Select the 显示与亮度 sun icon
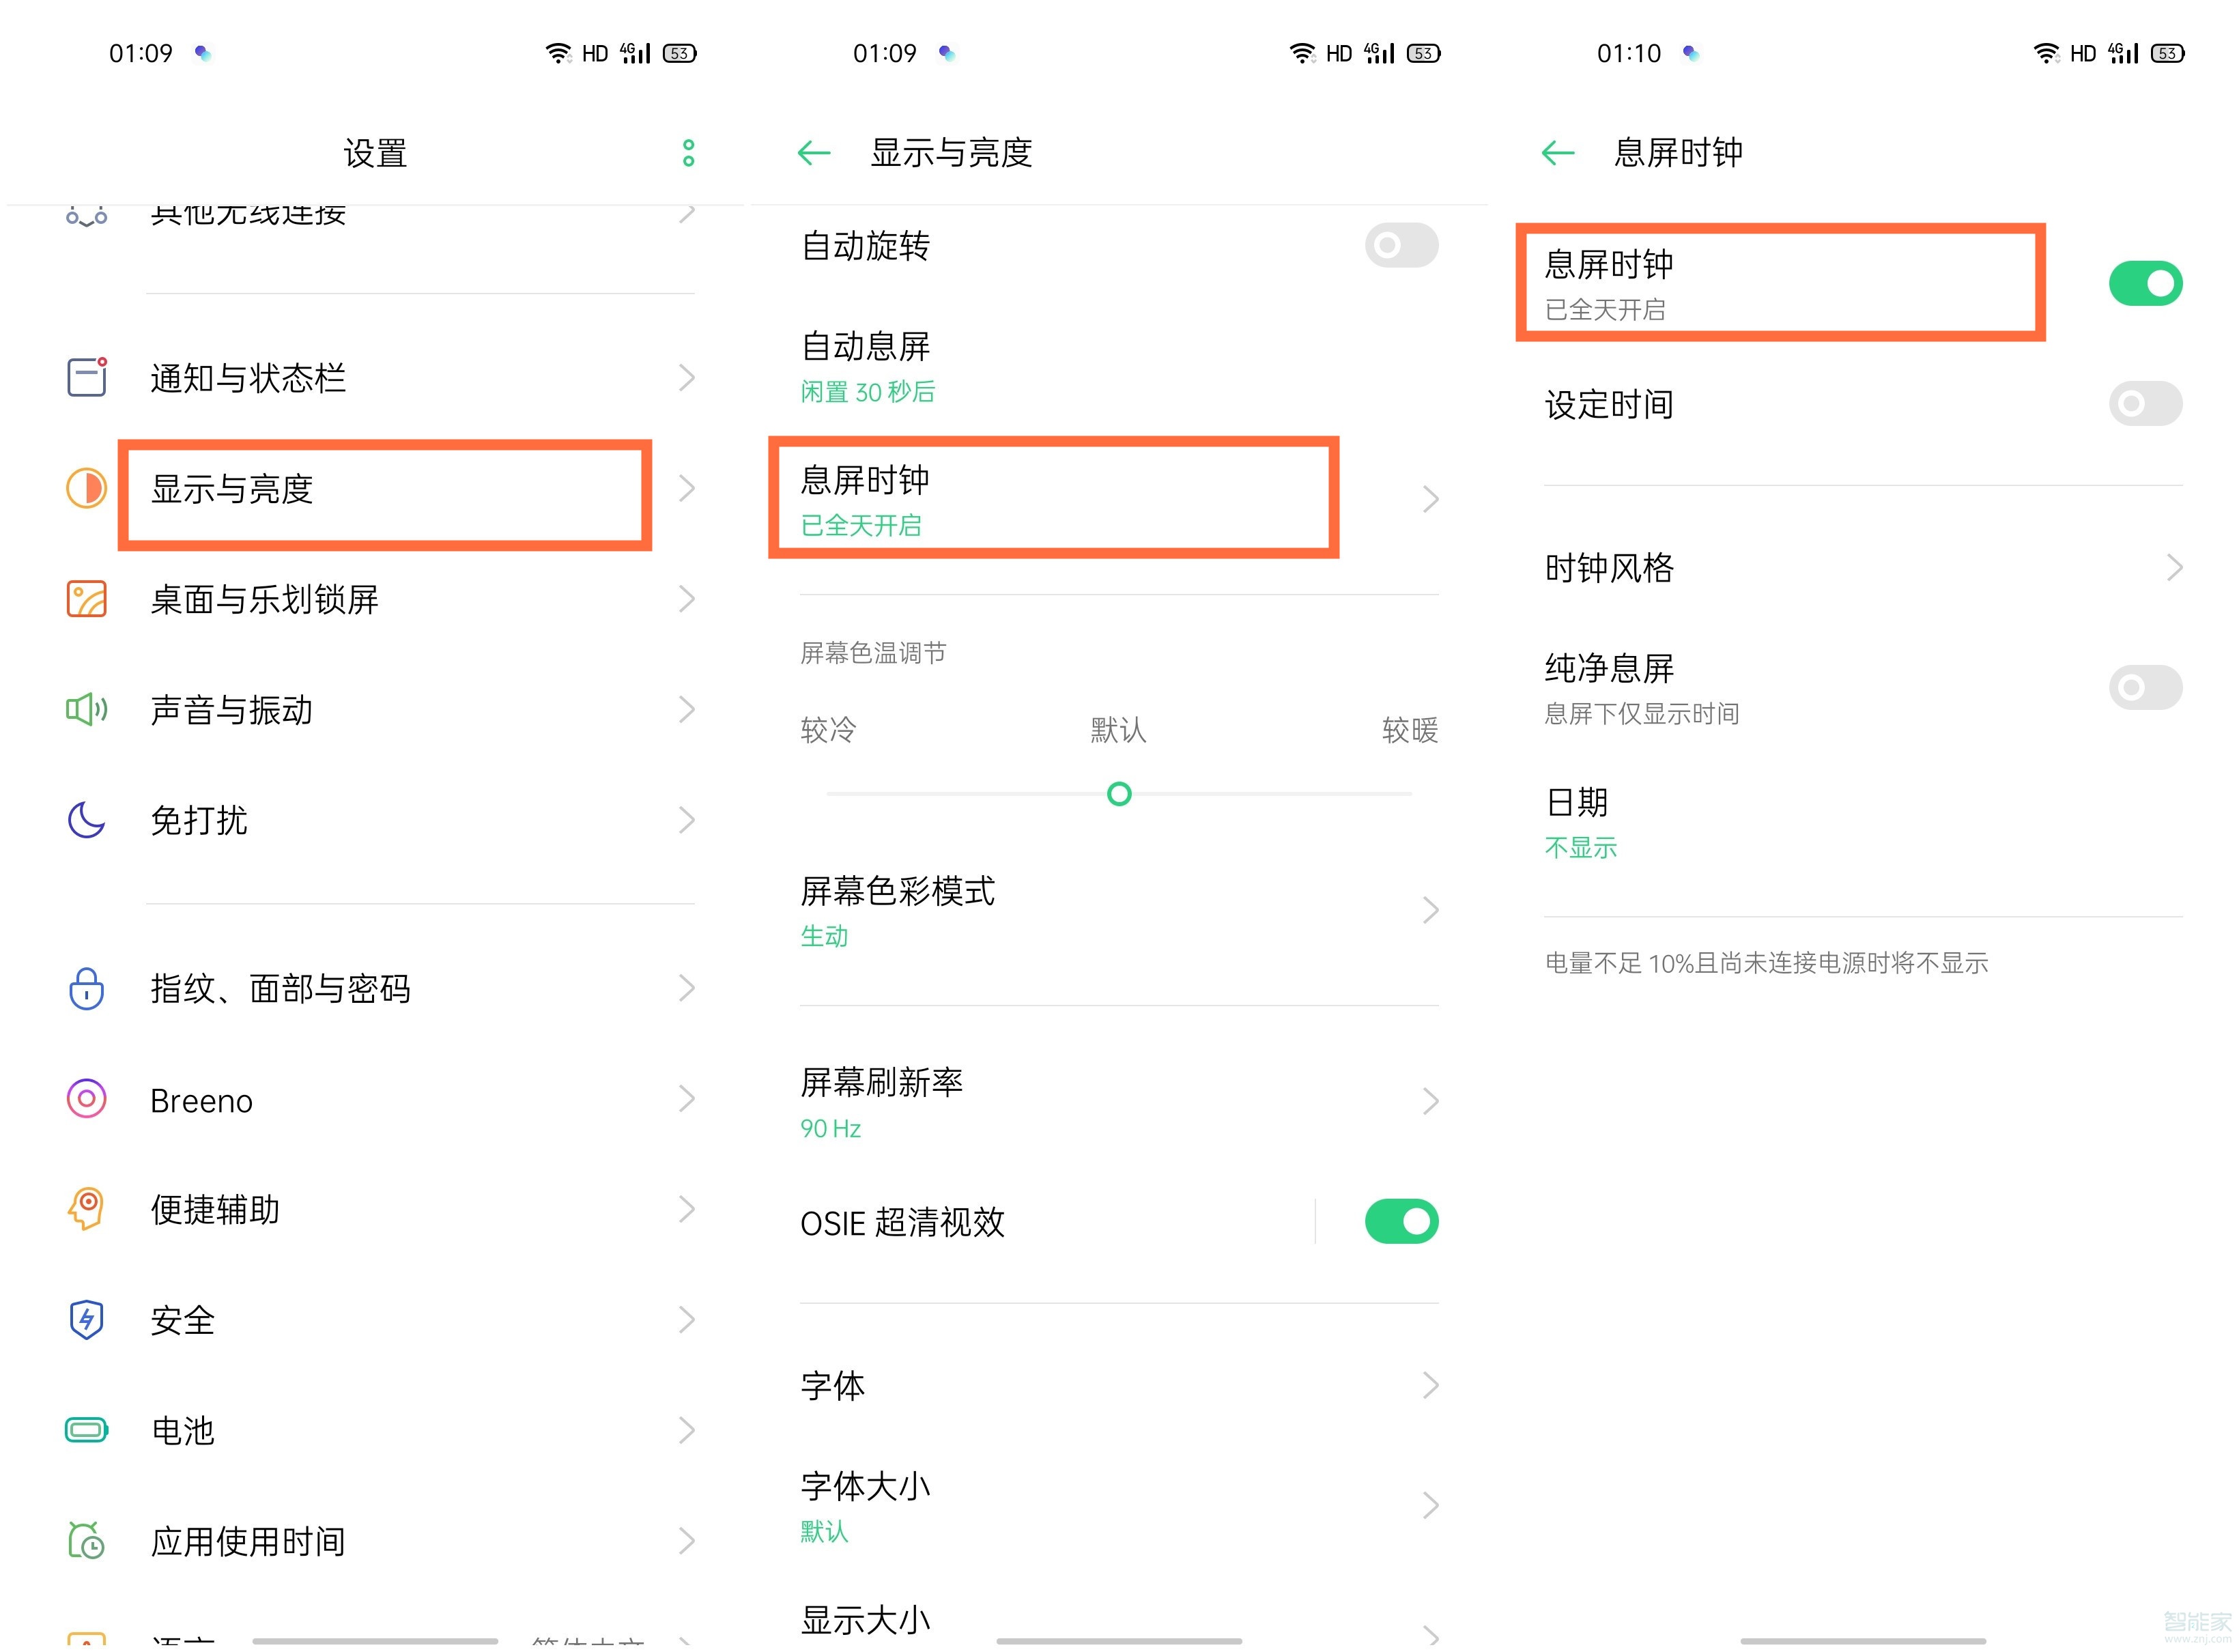2239x1652 pixels. pos(86,489)
